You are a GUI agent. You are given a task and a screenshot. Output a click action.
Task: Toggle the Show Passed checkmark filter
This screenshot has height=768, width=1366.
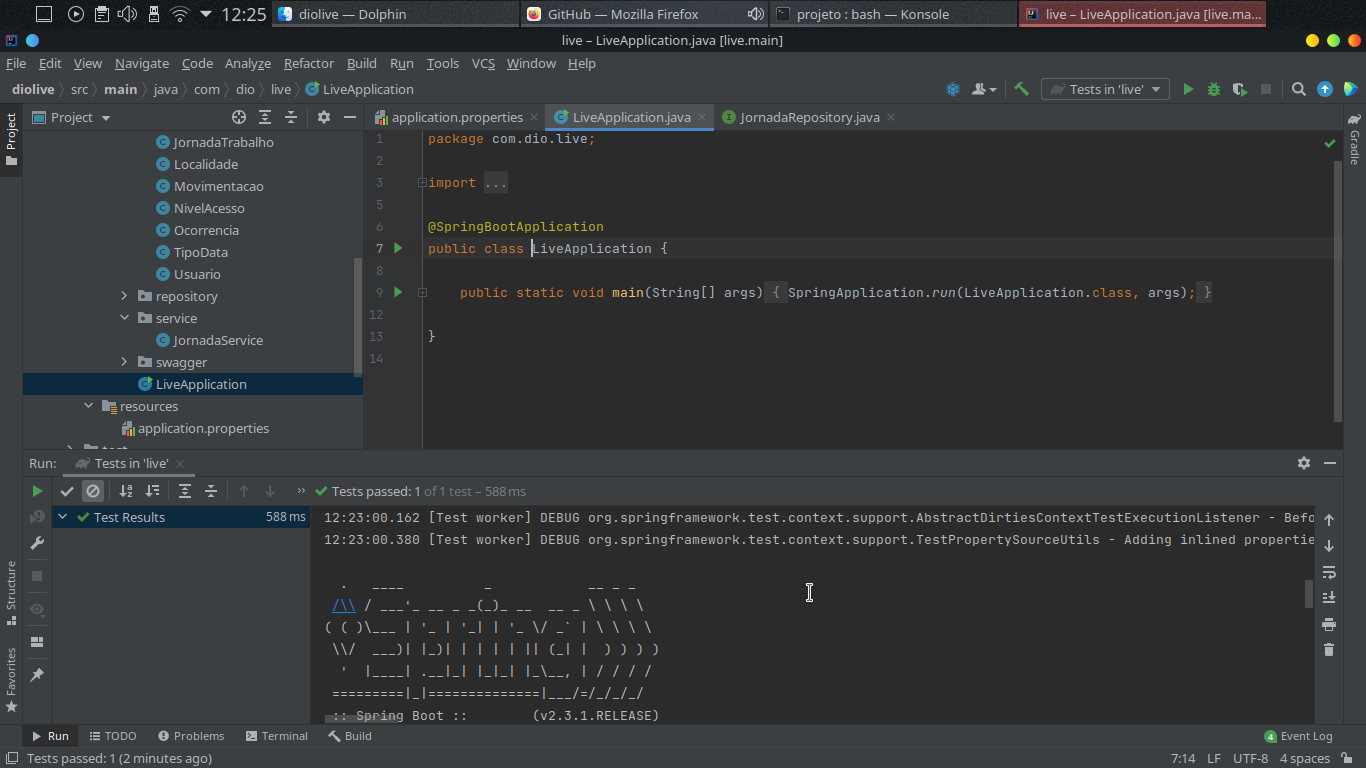click(67, 491)
